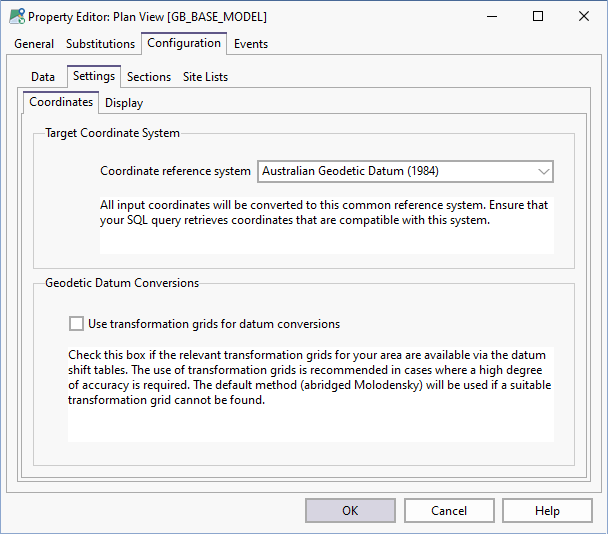Screen dimensions: 608x534
Task: Enable transformation grids for datum conversions
Action: [76, 323]
